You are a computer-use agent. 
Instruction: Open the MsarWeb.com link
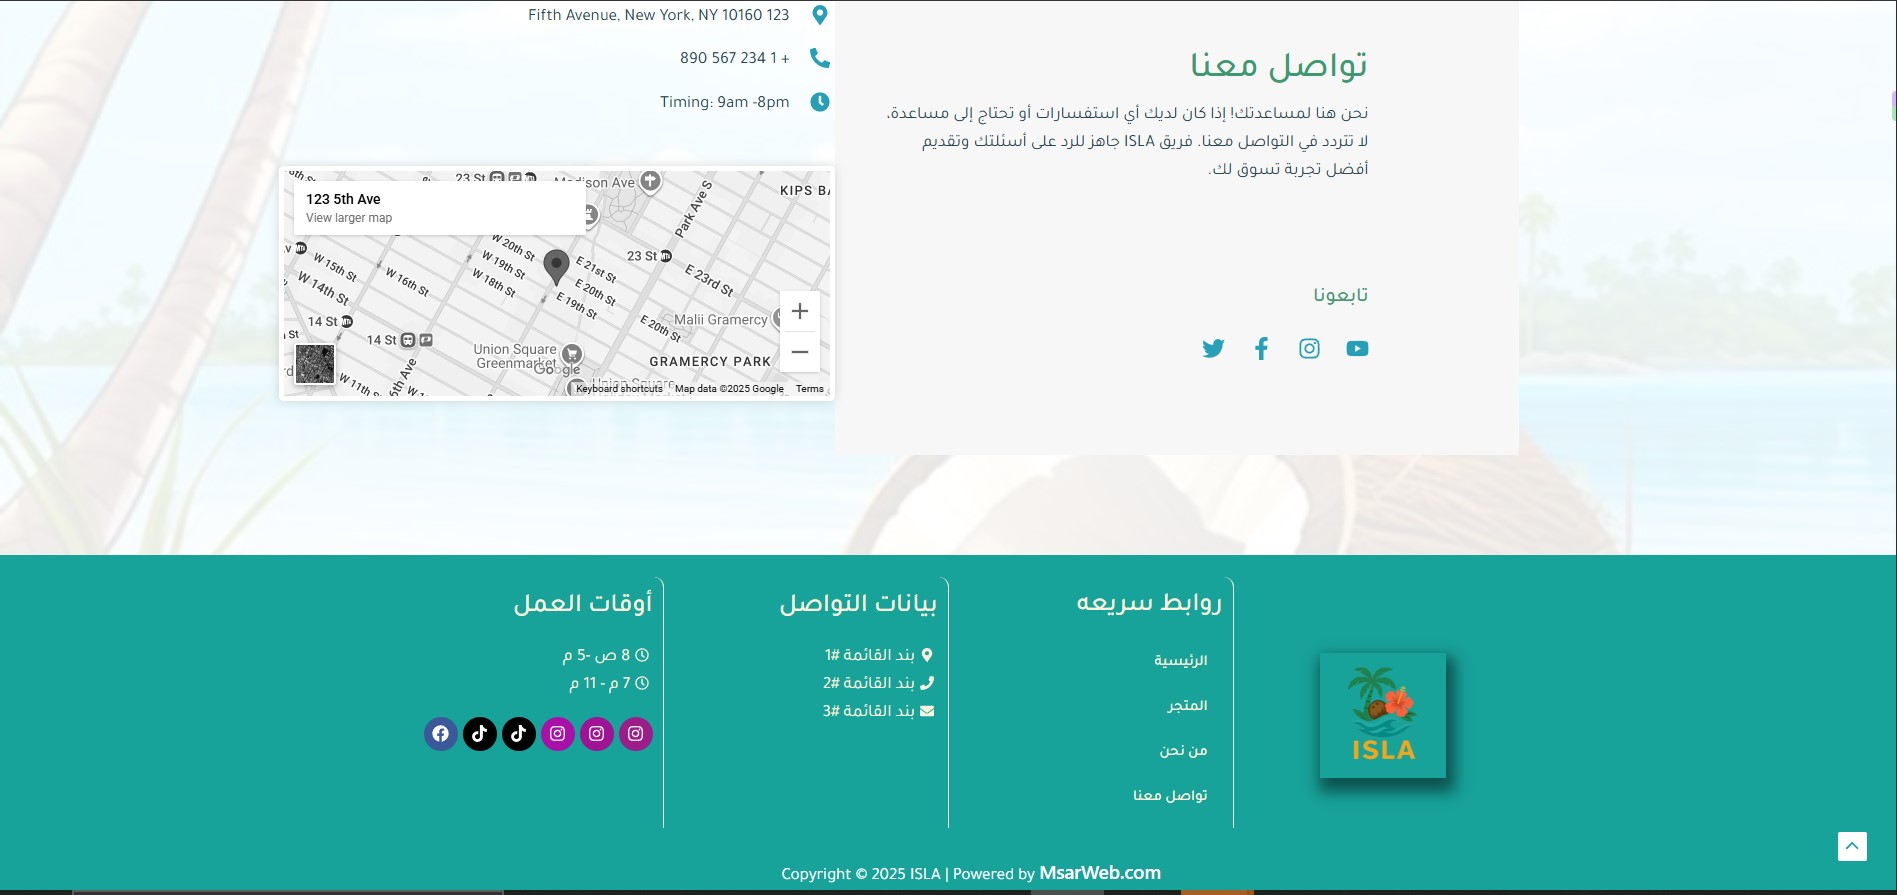click(x=1100, y=873)
